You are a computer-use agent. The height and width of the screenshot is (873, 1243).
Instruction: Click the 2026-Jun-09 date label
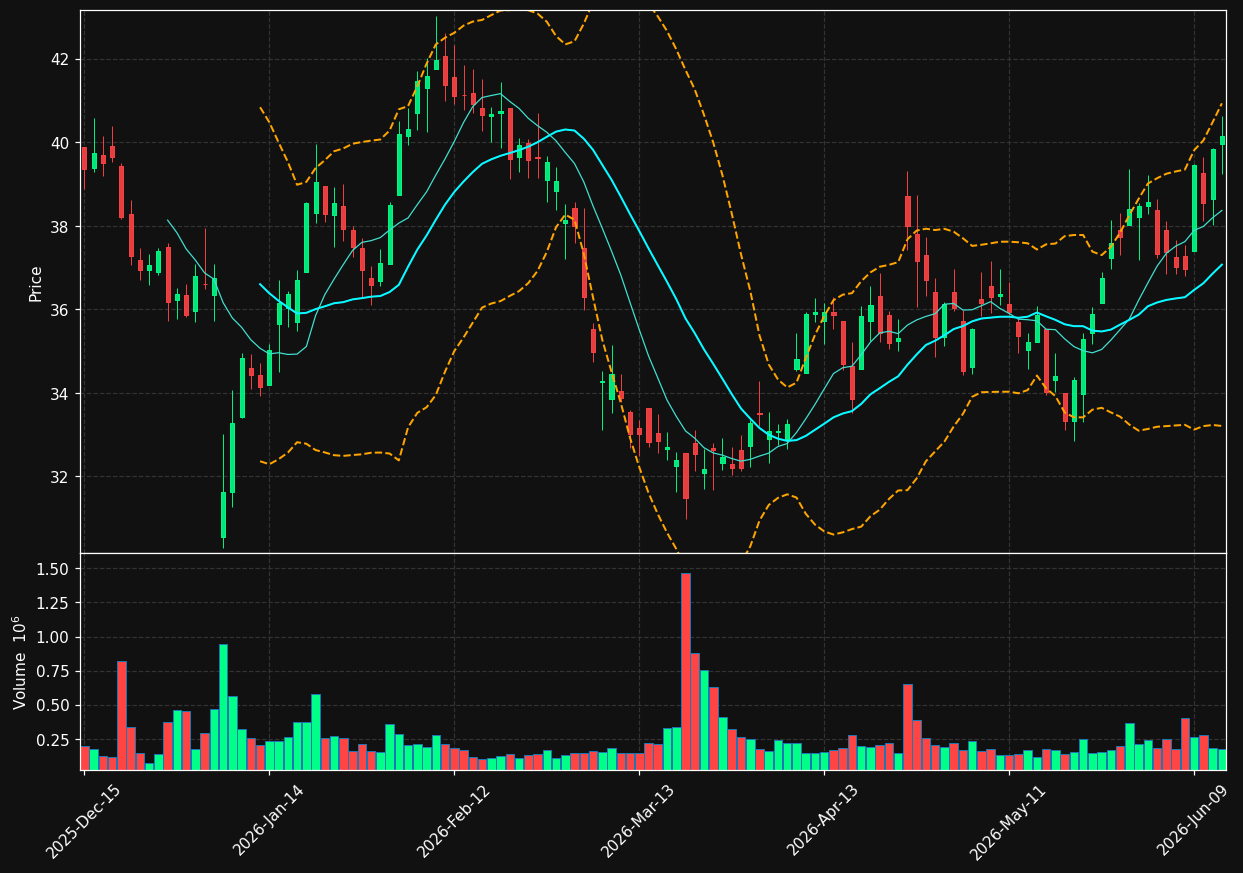pyautogui.click(x=1192, y=821)
